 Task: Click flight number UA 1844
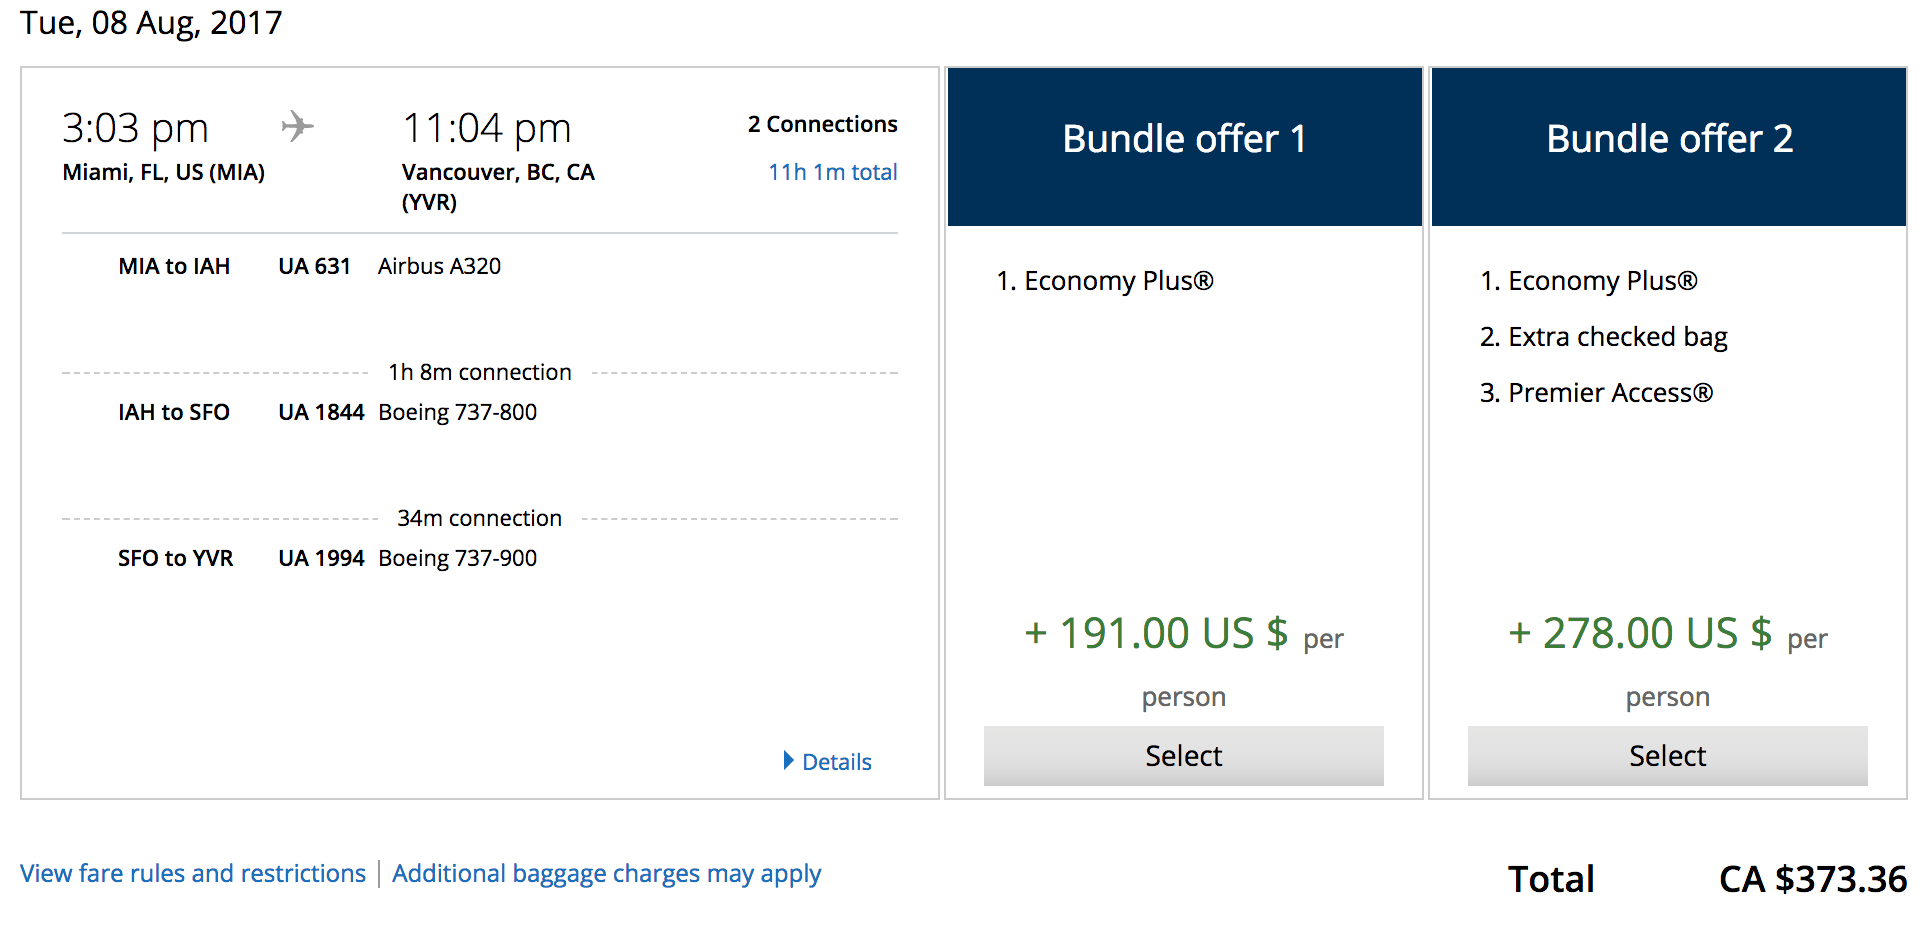(x=321, y=412)
